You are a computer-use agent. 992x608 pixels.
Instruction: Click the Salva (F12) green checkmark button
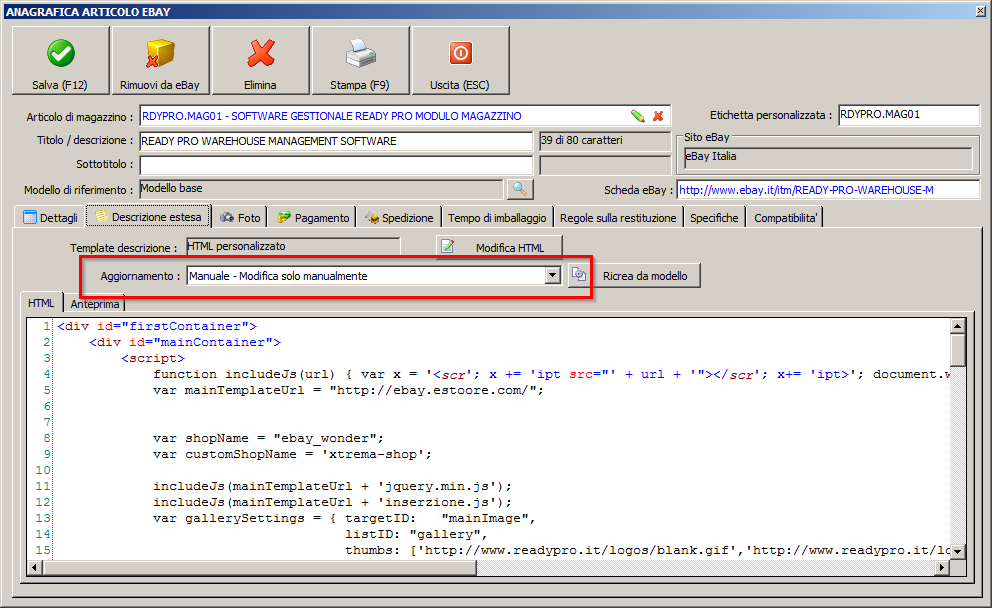61,61
